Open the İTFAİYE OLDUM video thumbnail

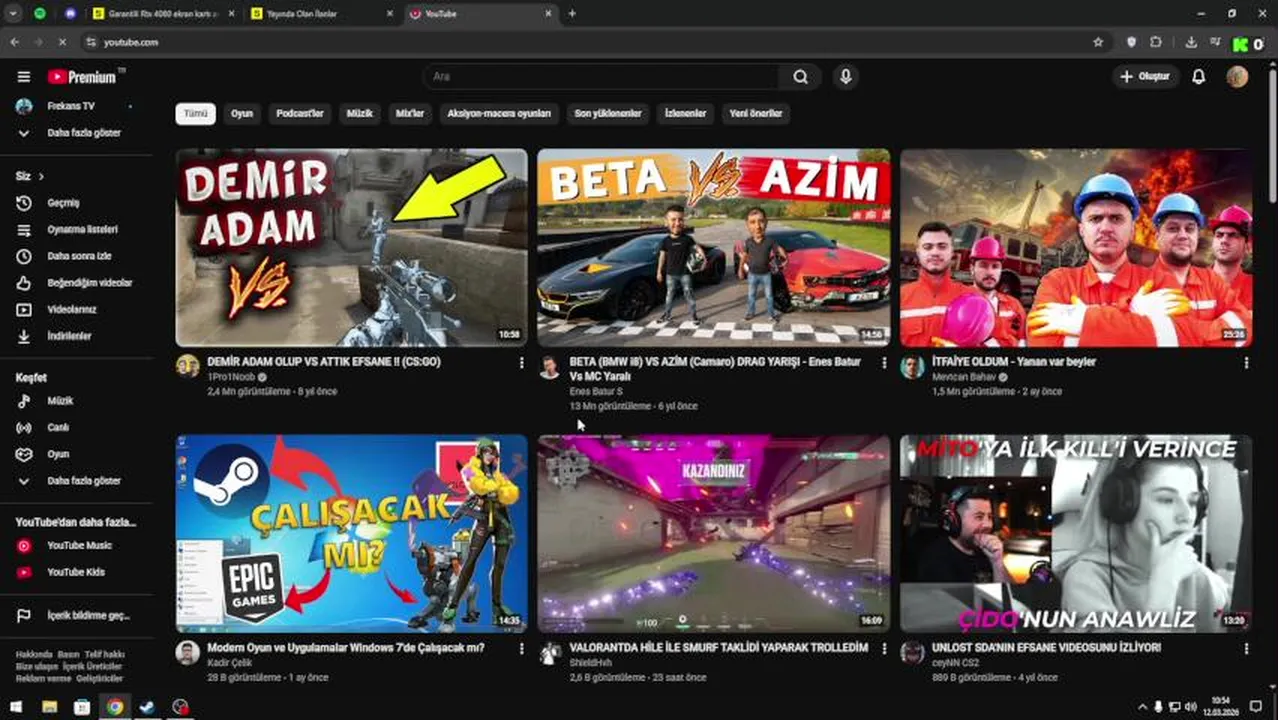click(x=1076, y=248)
